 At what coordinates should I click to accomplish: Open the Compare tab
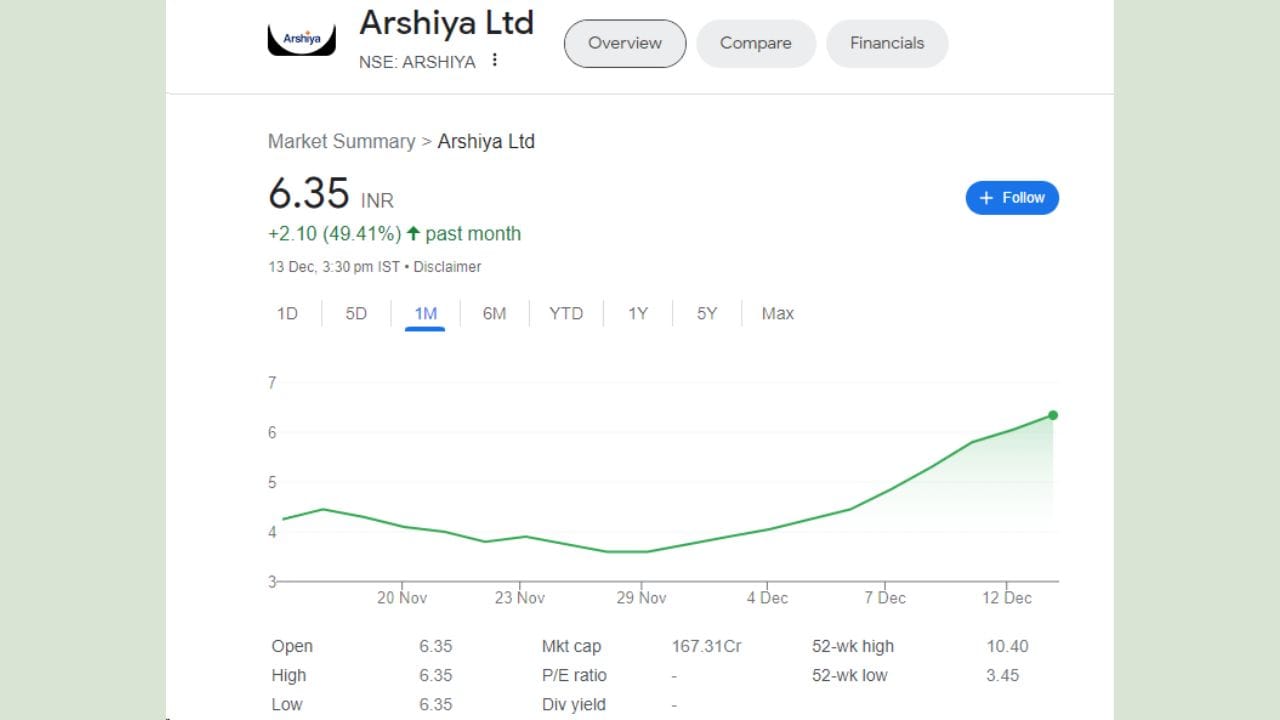[756, 43]
